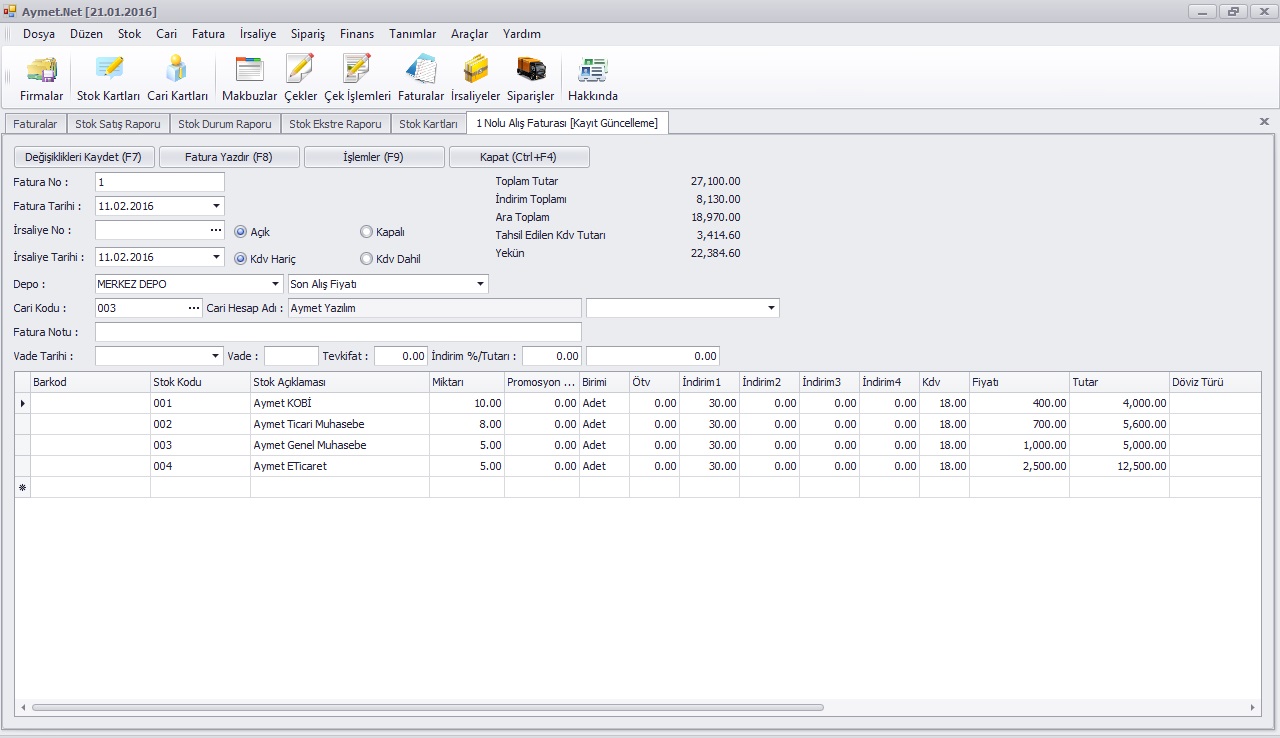Click the Siparişler truck icon
1280x738 pixels.
[530, 78]
